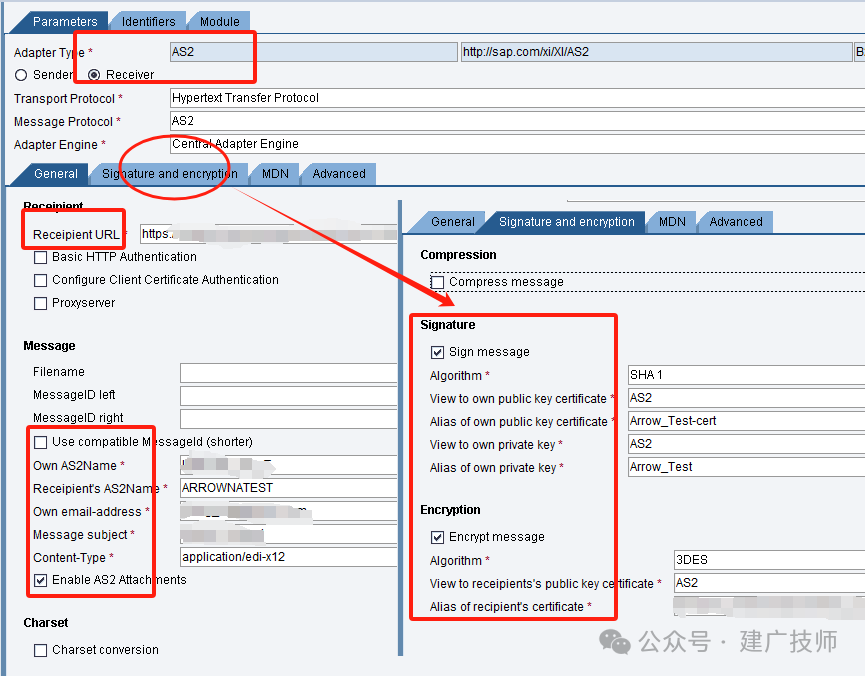Click Content-Type field application/edi-x12
Screen dimensions: 865x676
[x=289, y=557]
